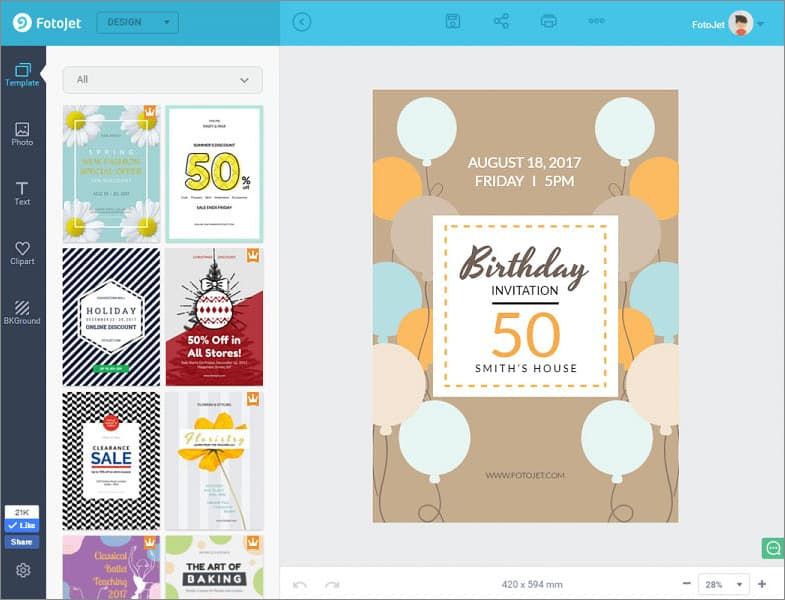Viewport: 785px width, 600px height.
Task: Select the yellow flower Floristry template
Action: [214, 461]
